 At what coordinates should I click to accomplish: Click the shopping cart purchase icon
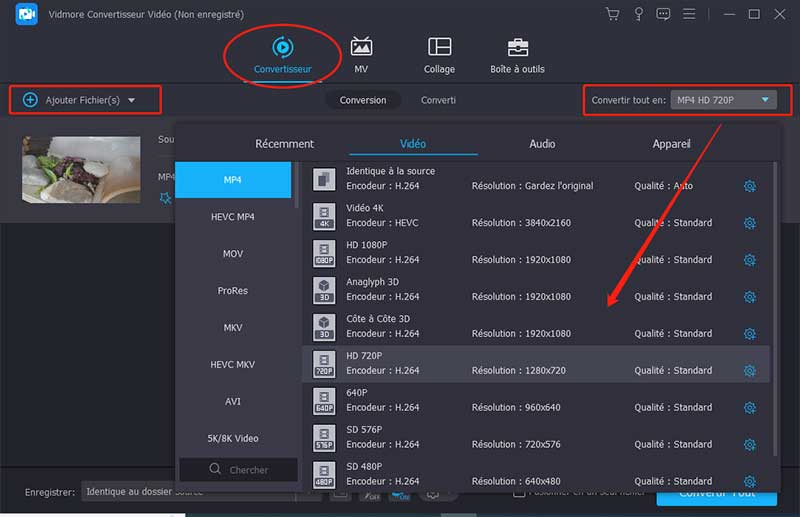[x=613, y=14]
